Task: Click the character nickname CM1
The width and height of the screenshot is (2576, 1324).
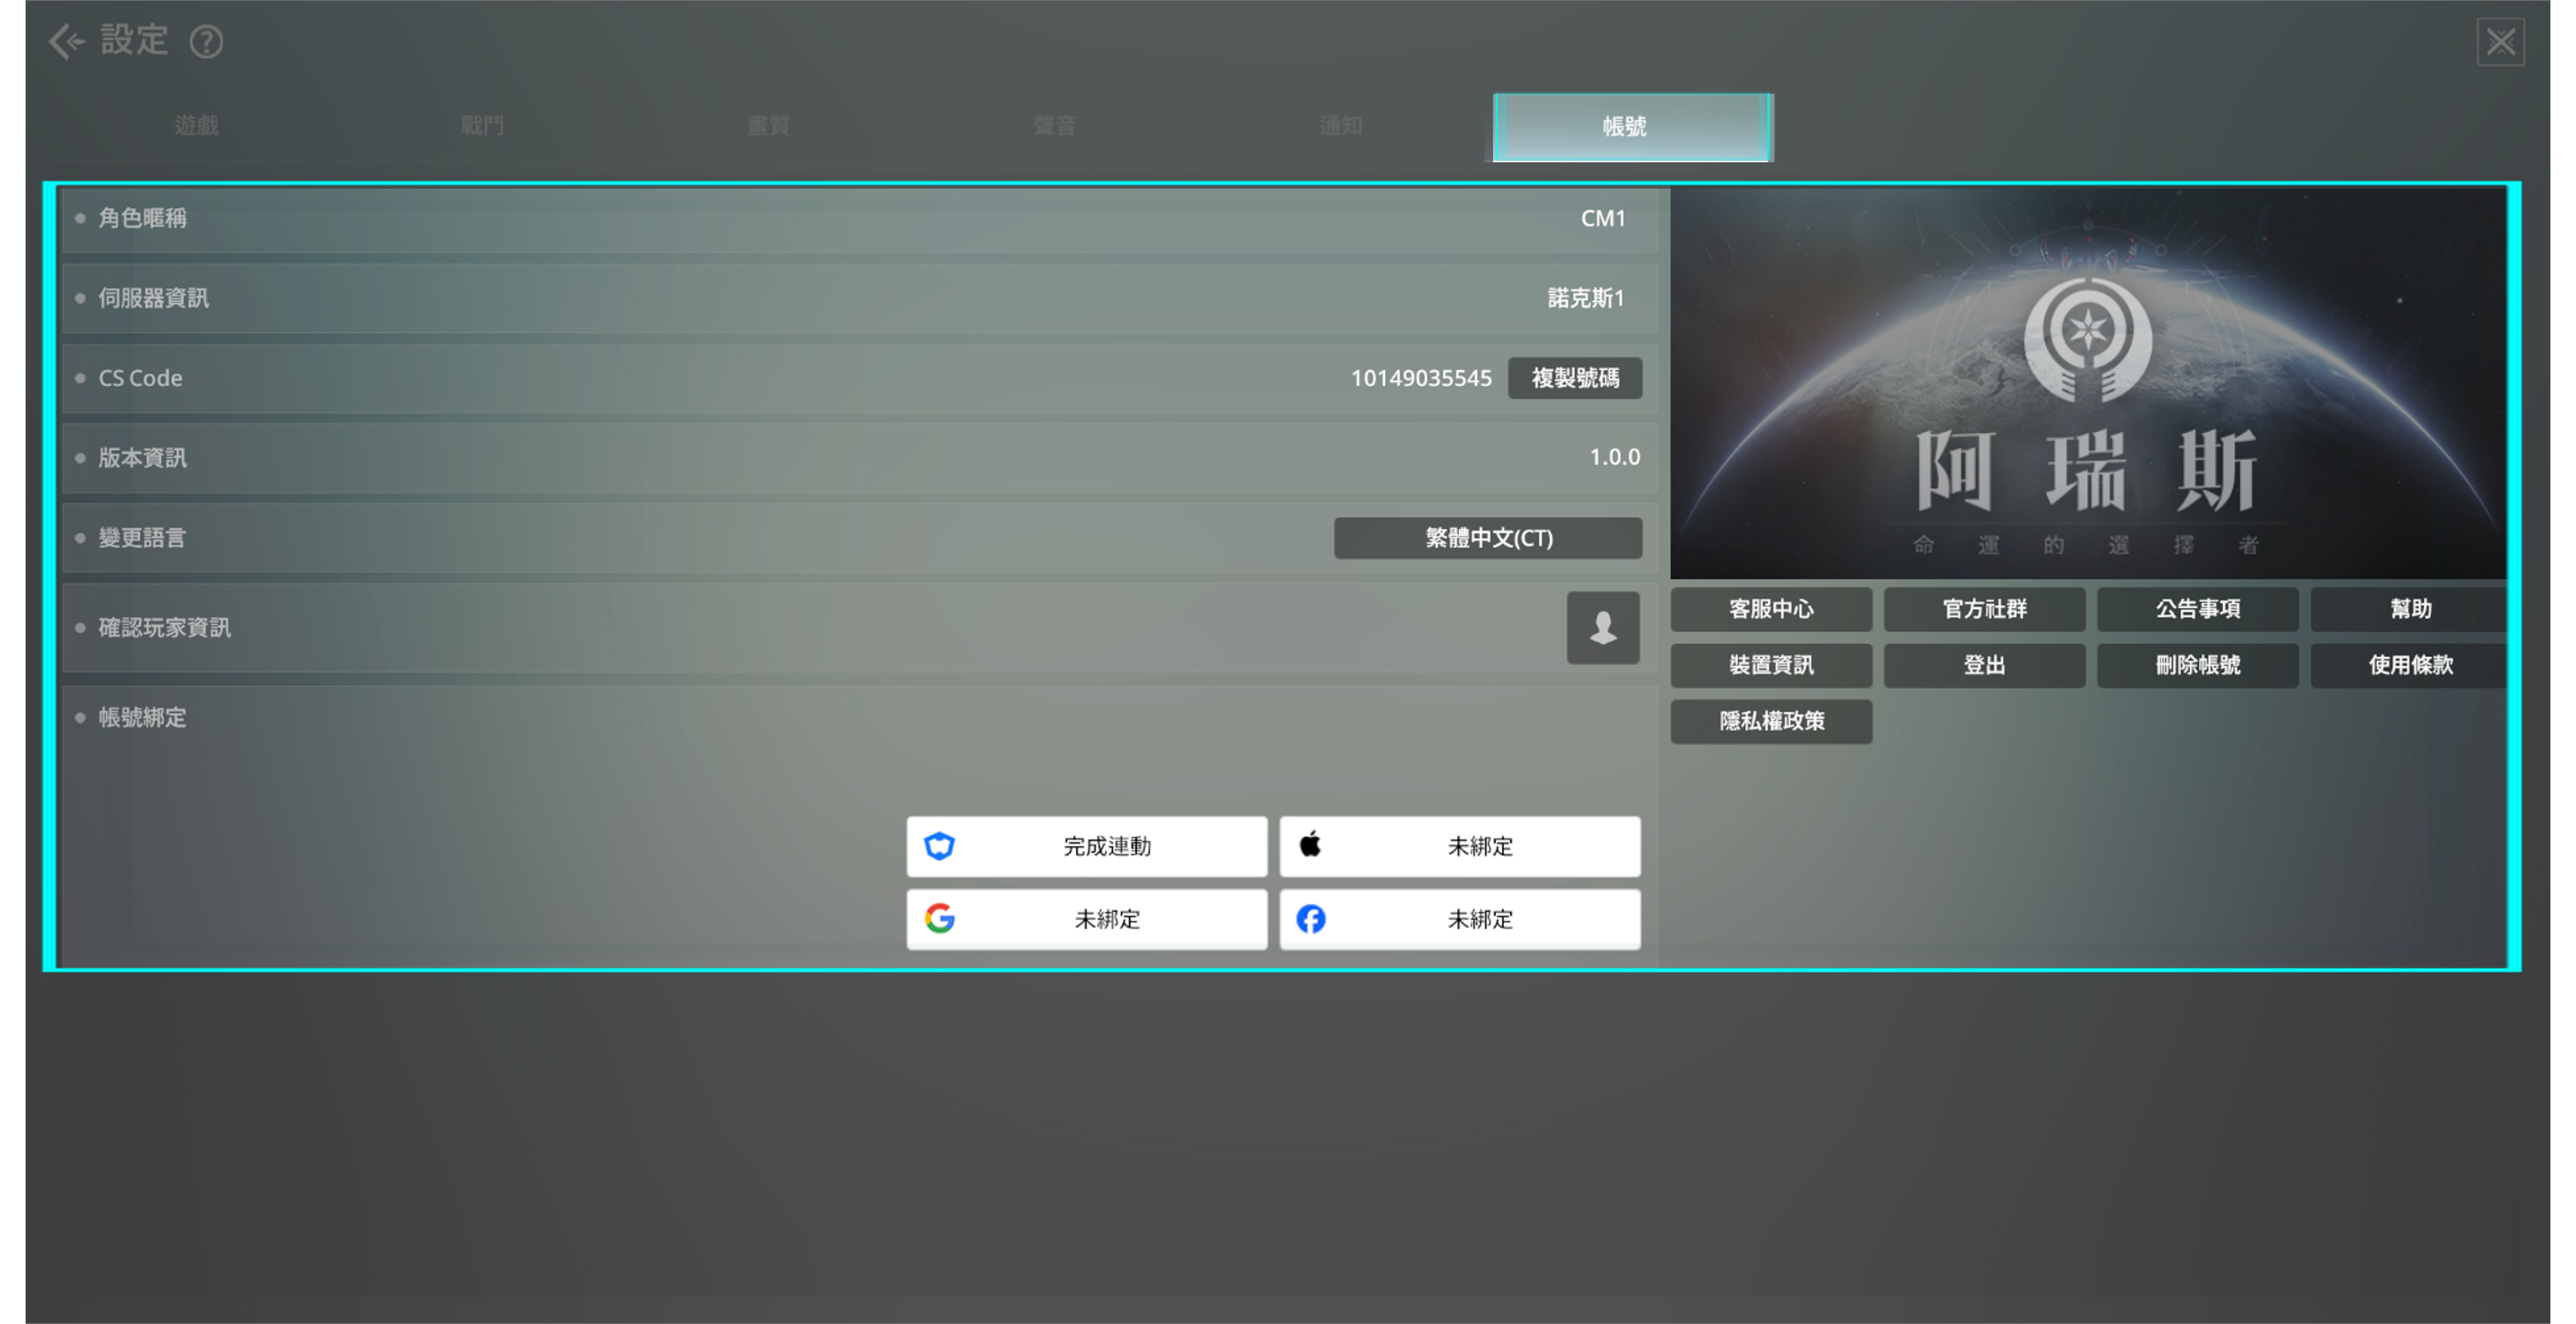Action: pos(1603,218)
